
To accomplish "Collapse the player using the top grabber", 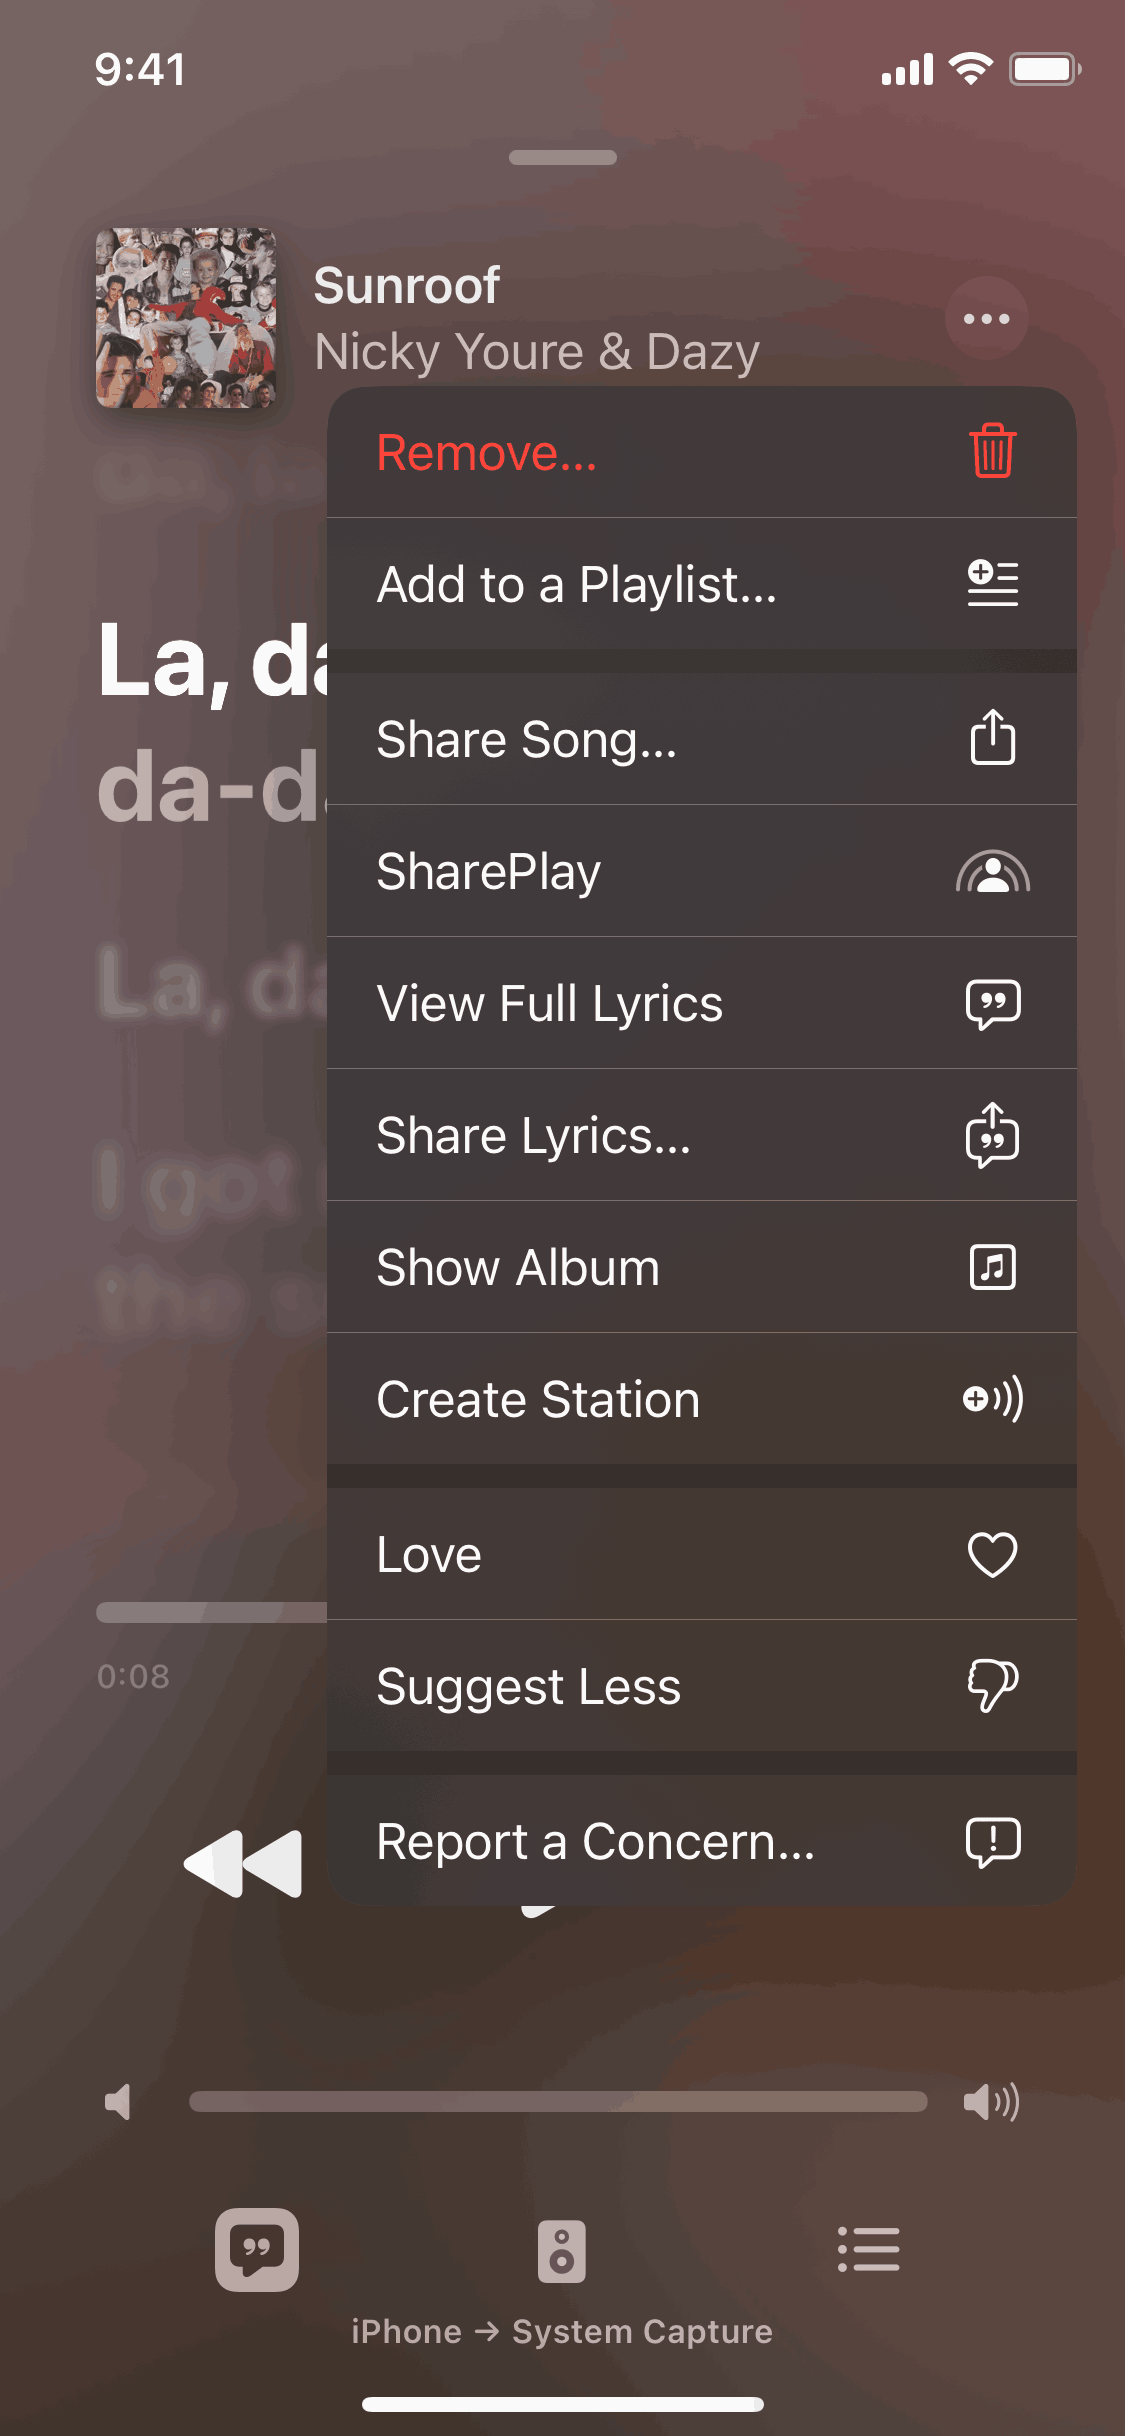I will point(562,157).
